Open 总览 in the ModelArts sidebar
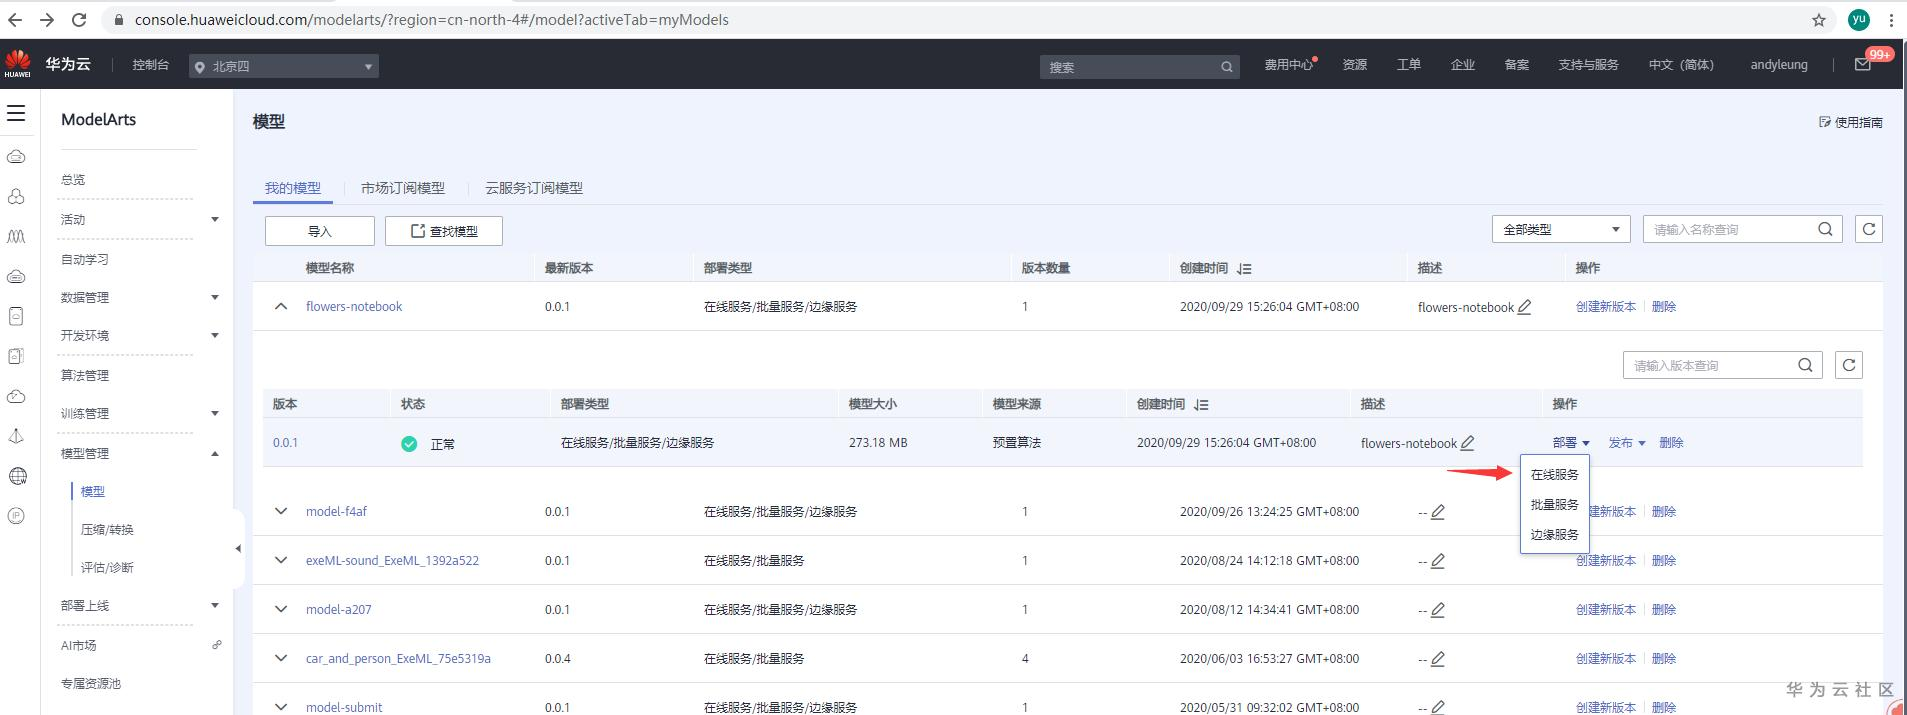1907x715 pixels. pyautogui.click(x=73, y=180)
